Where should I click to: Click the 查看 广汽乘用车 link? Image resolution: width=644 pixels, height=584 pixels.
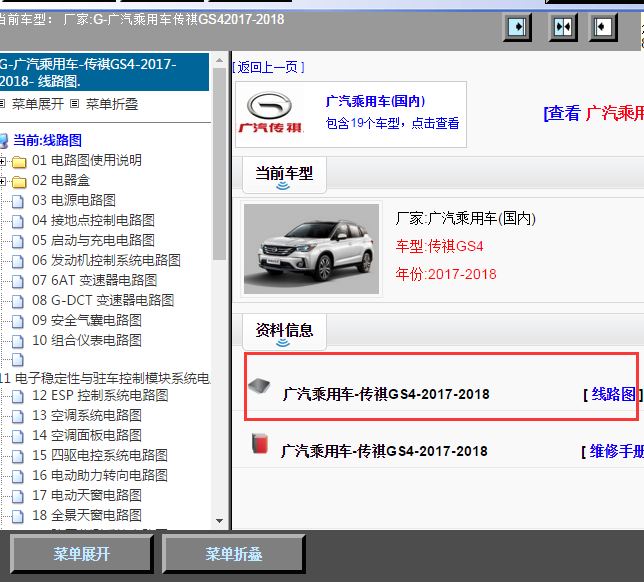[x=594, y=113]
